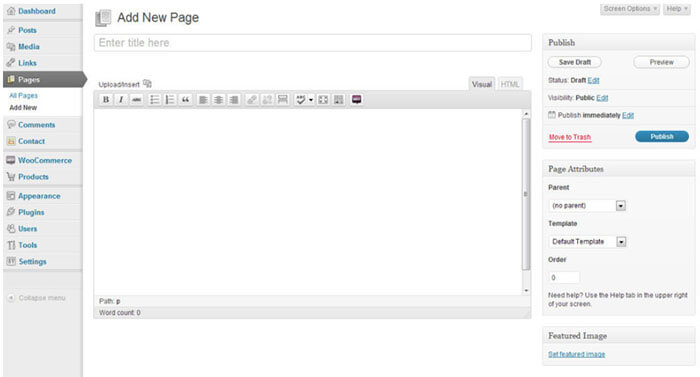Viewport: 700px width, 377px height.
Task: Open the Default Template dropdown
Action: click(x=588, y=242)
